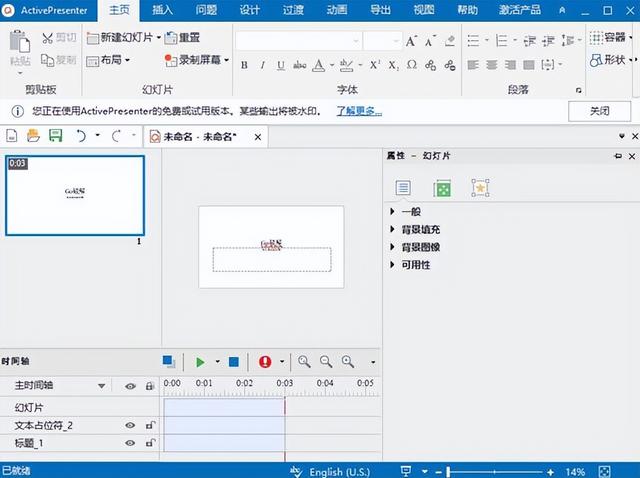The height and width of the screenshot is (478, 640).
Task: Open slide properties list tab icon
Action: [403, 188]
